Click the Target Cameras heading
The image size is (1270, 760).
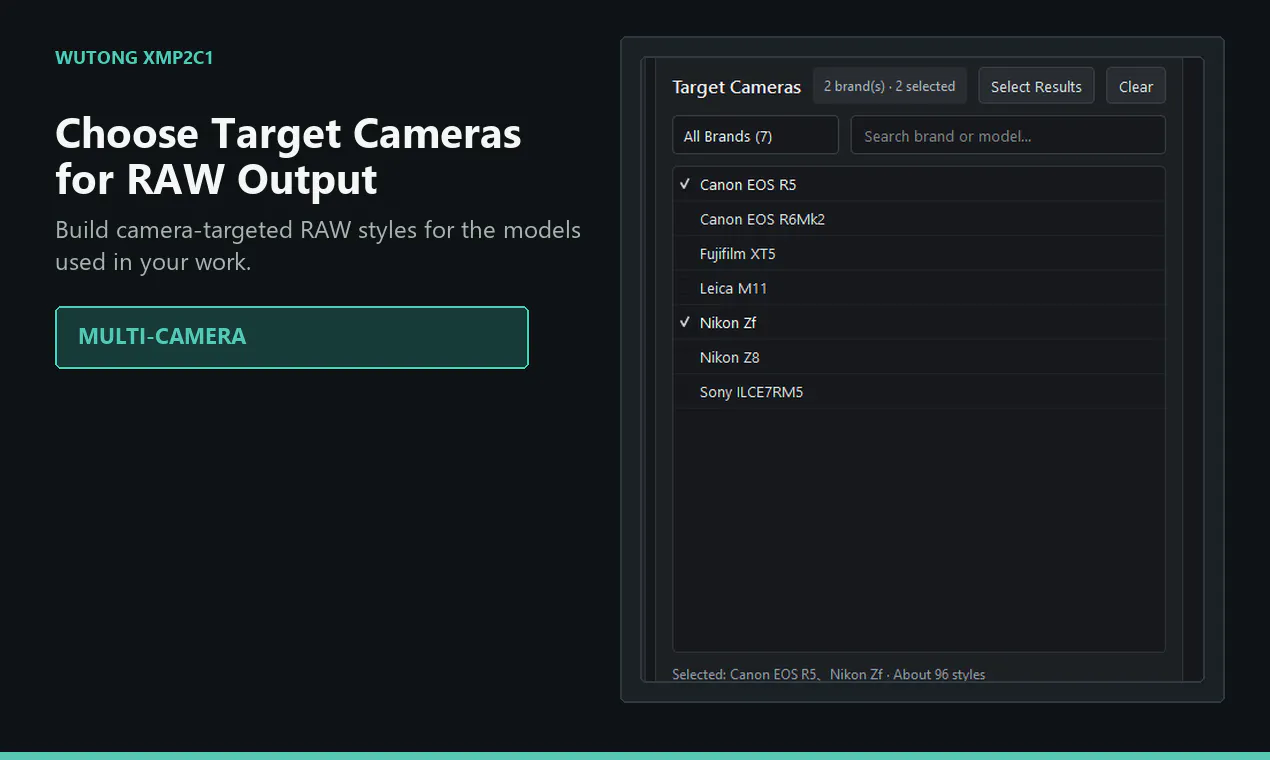point(737,87)
